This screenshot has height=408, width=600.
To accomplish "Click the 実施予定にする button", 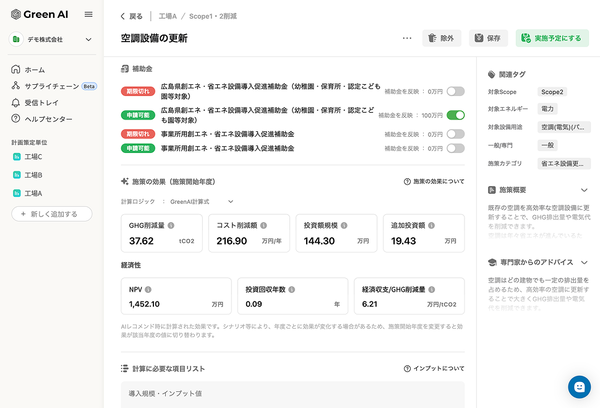I will tap(552, 38).
